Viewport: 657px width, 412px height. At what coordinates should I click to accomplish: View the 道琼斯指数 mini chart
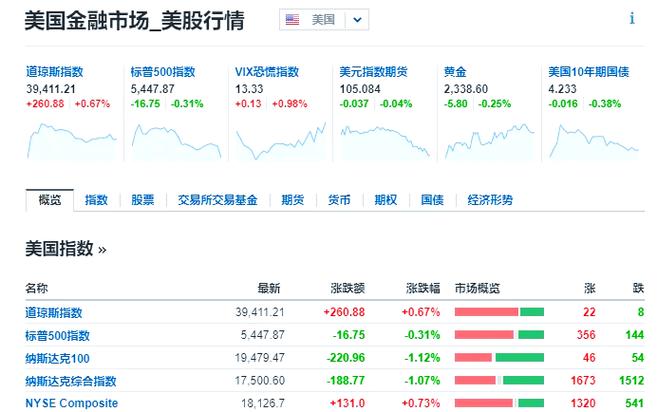[x=72, y=141]
